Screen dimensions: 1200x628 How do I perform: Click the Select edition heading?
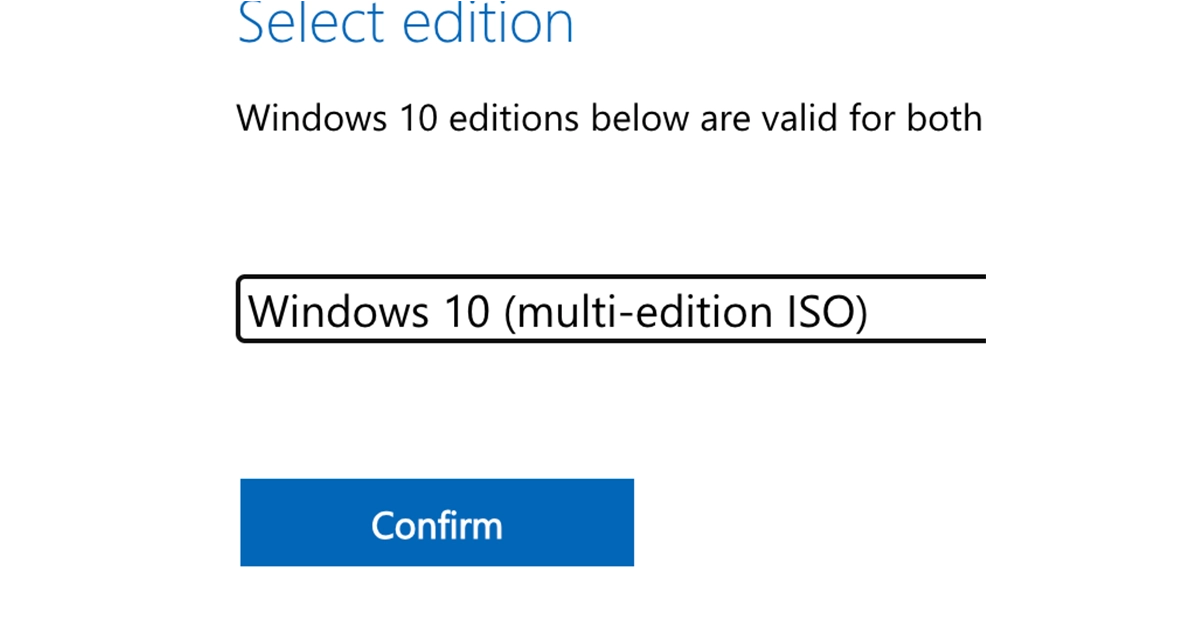pos(406,24)
